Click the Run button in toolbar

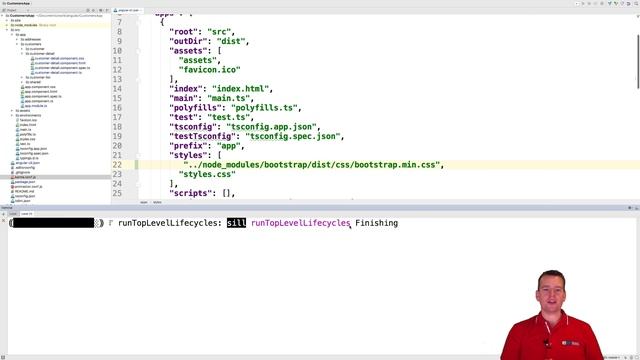point(583,3)
